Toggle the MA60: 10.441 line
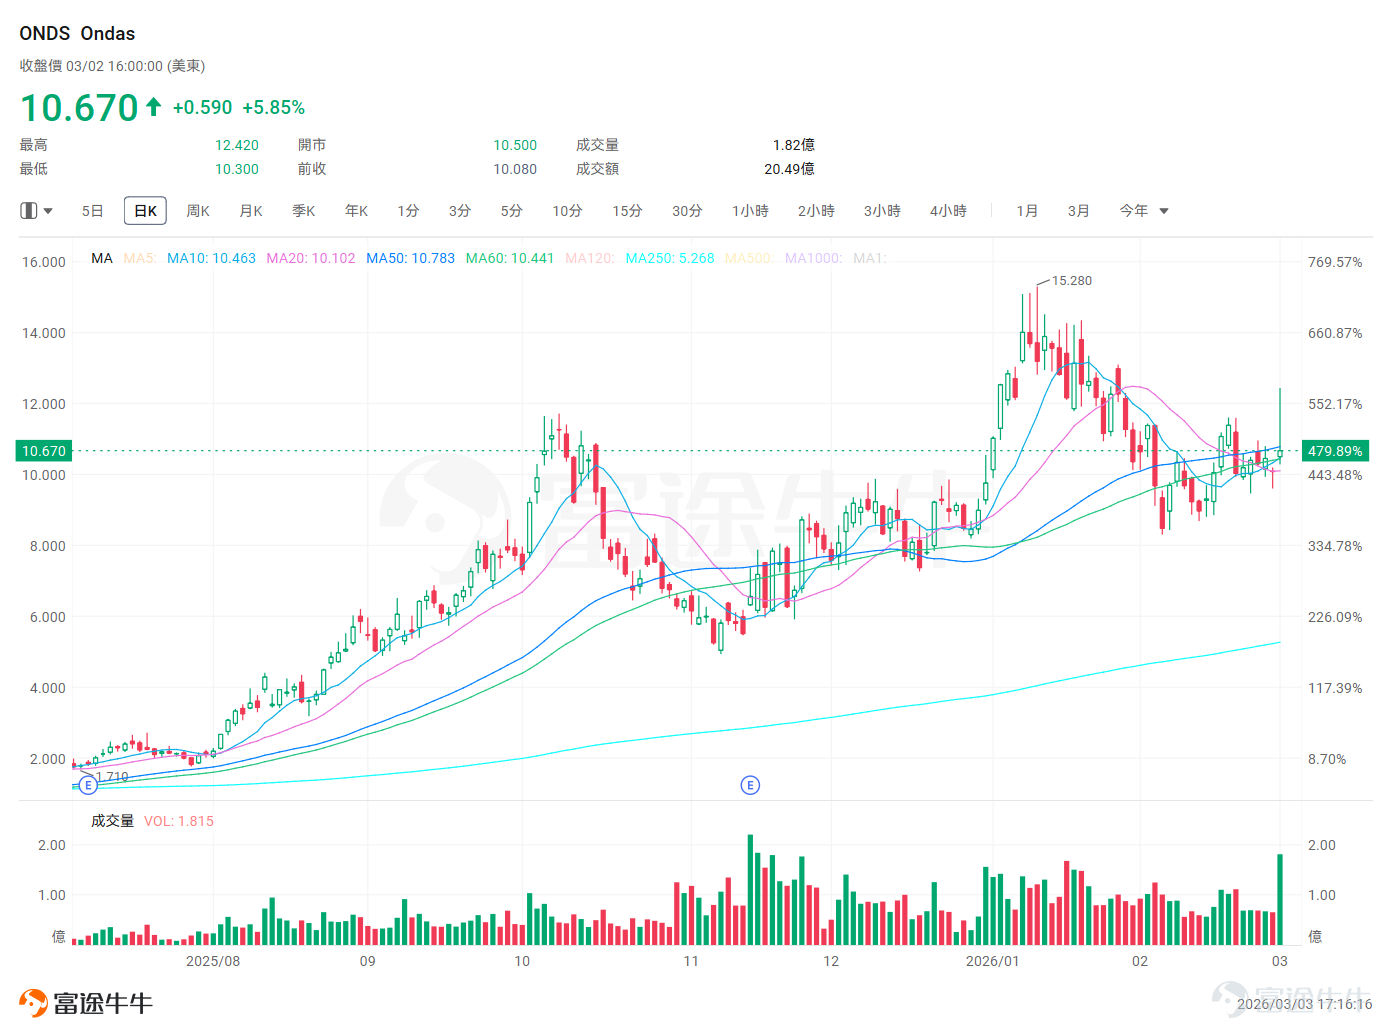 (510, 258)
